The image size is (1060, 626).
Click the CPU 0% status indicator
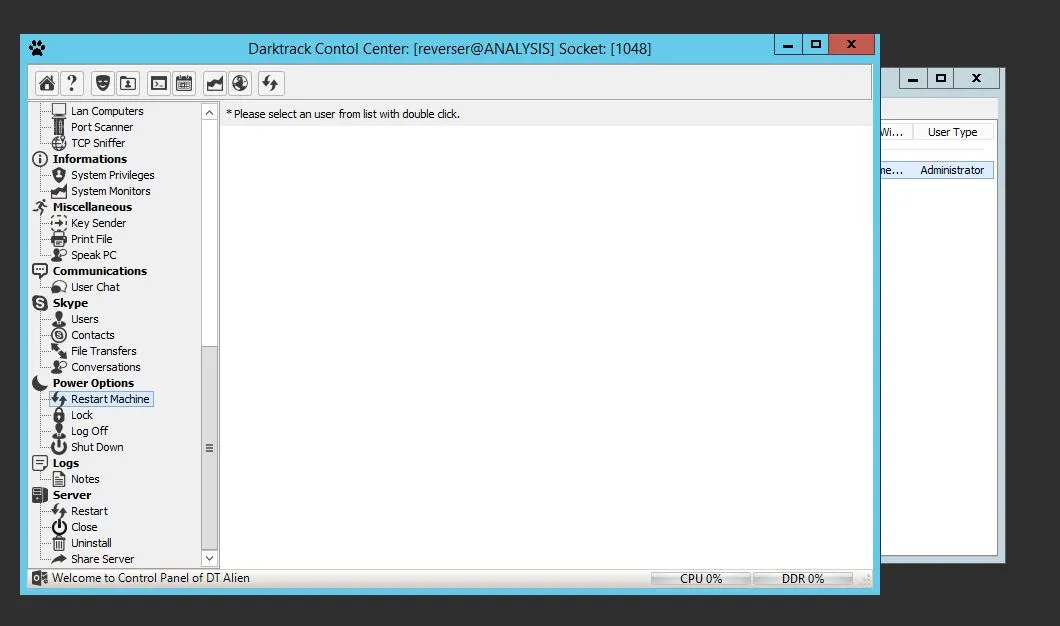pos(700,579)
